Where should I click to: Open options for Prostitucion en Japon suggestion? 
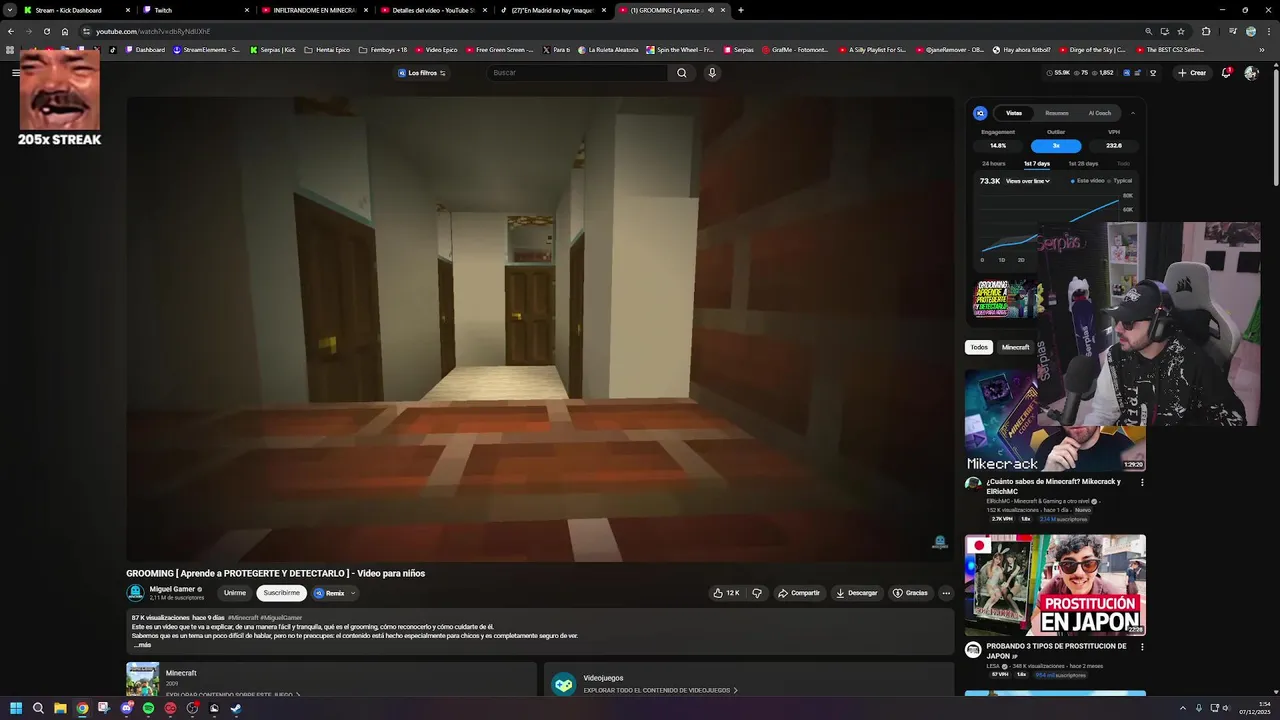(x=1142, y=647)
